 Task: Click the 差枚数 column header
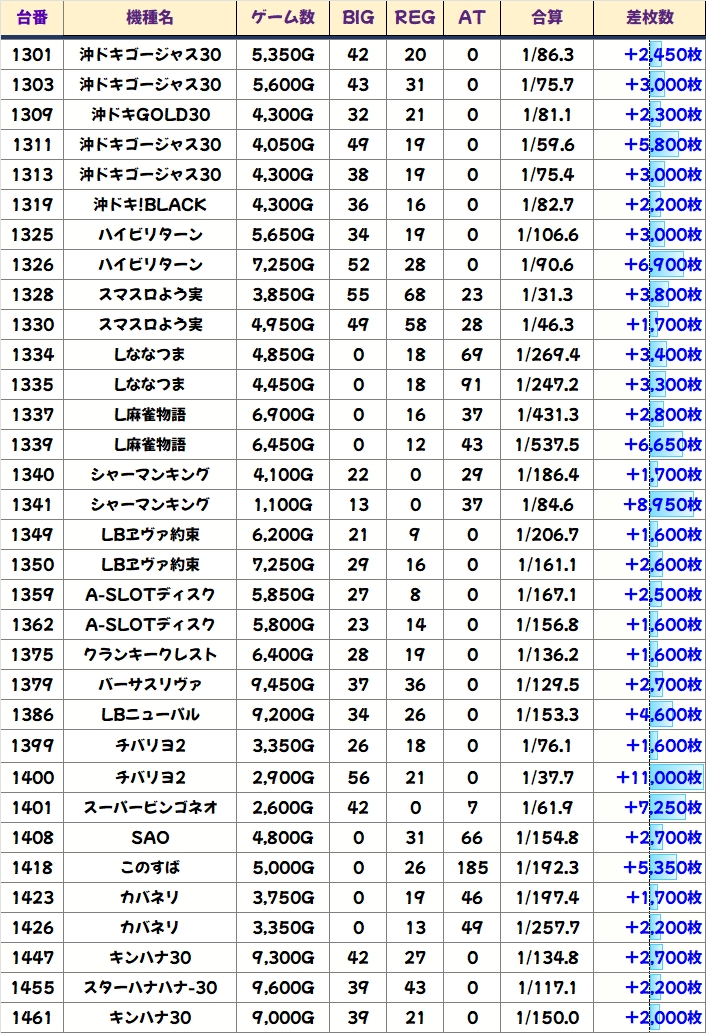click(649, 18)
